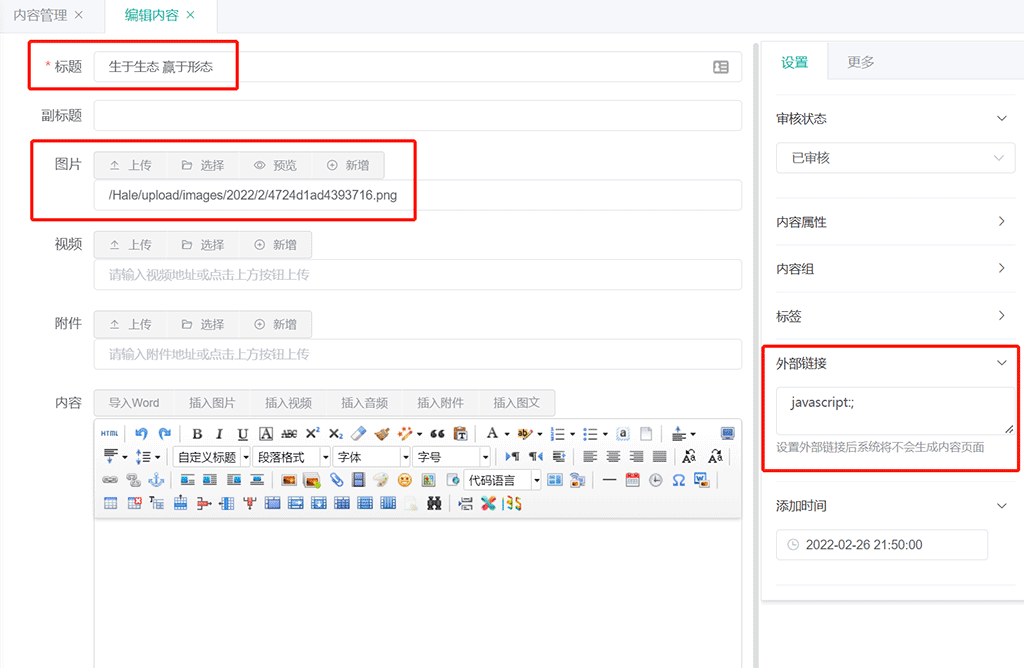The height and width of the screenshot is (668, 1024).
Task: Click the title field template icon
Action: pos(721,67)
